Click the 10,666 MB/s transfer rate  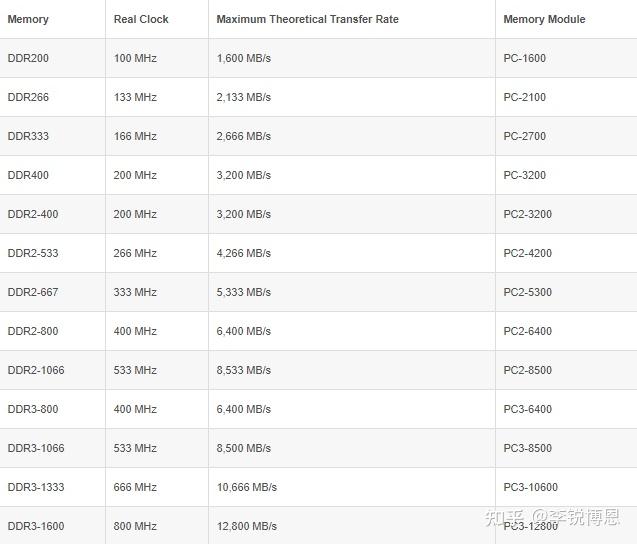coord(246,487)
